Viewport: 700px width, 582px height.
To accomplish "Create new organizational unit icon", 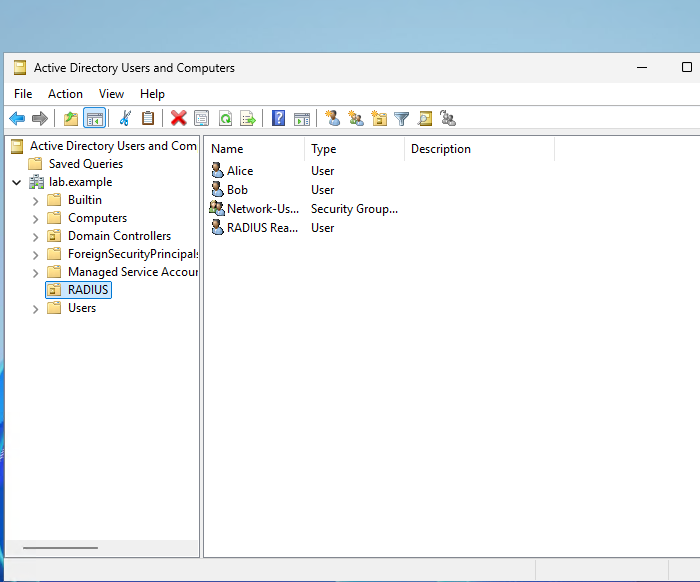I will point(379,118).
